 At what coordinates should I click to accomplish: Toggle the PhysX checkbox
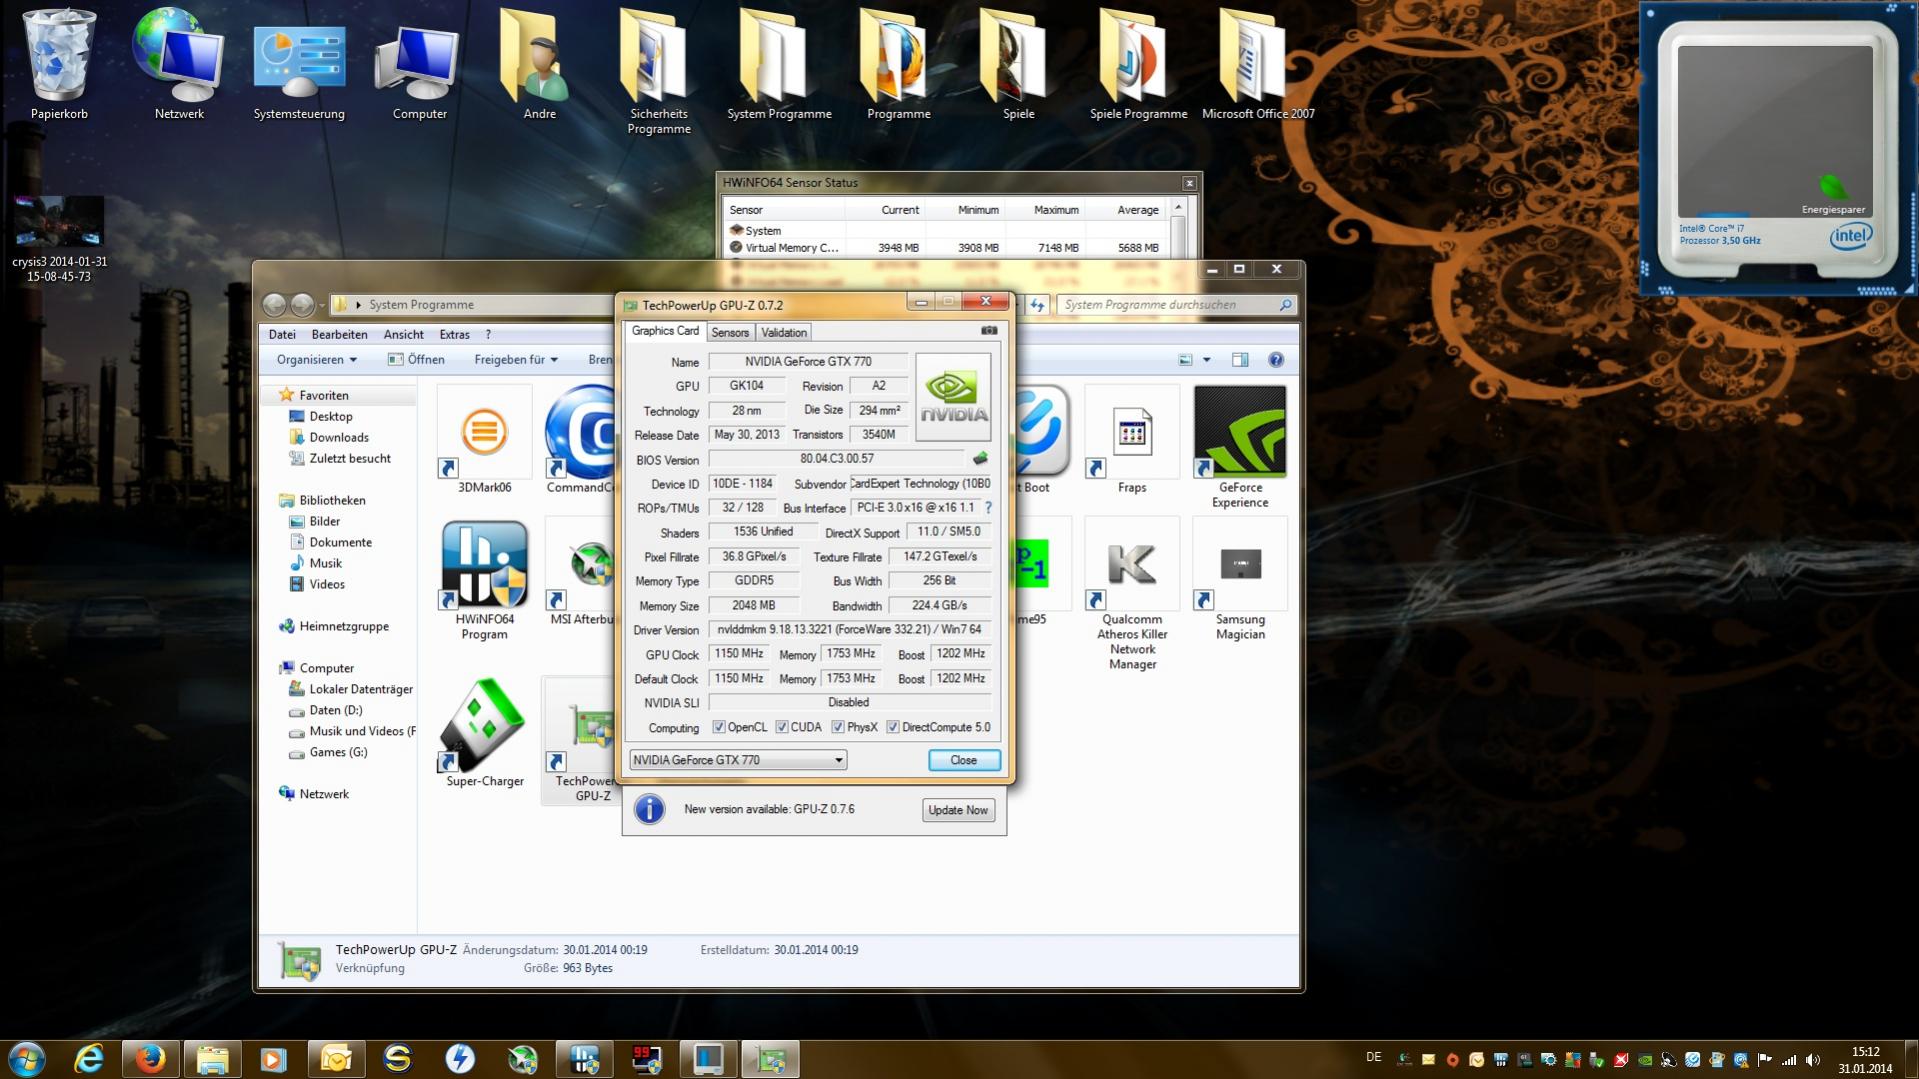tap(837, 727)
